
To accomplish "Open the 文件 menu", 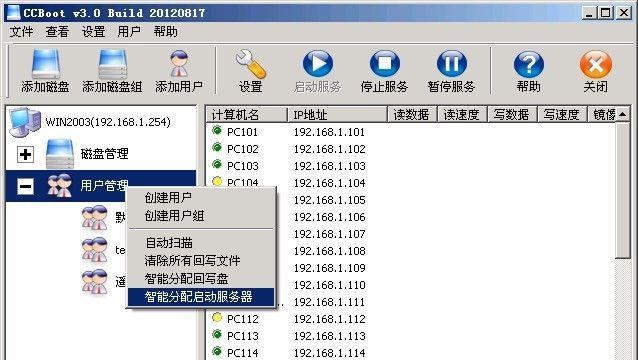I will pyautogui.click(x=22, y=32).
